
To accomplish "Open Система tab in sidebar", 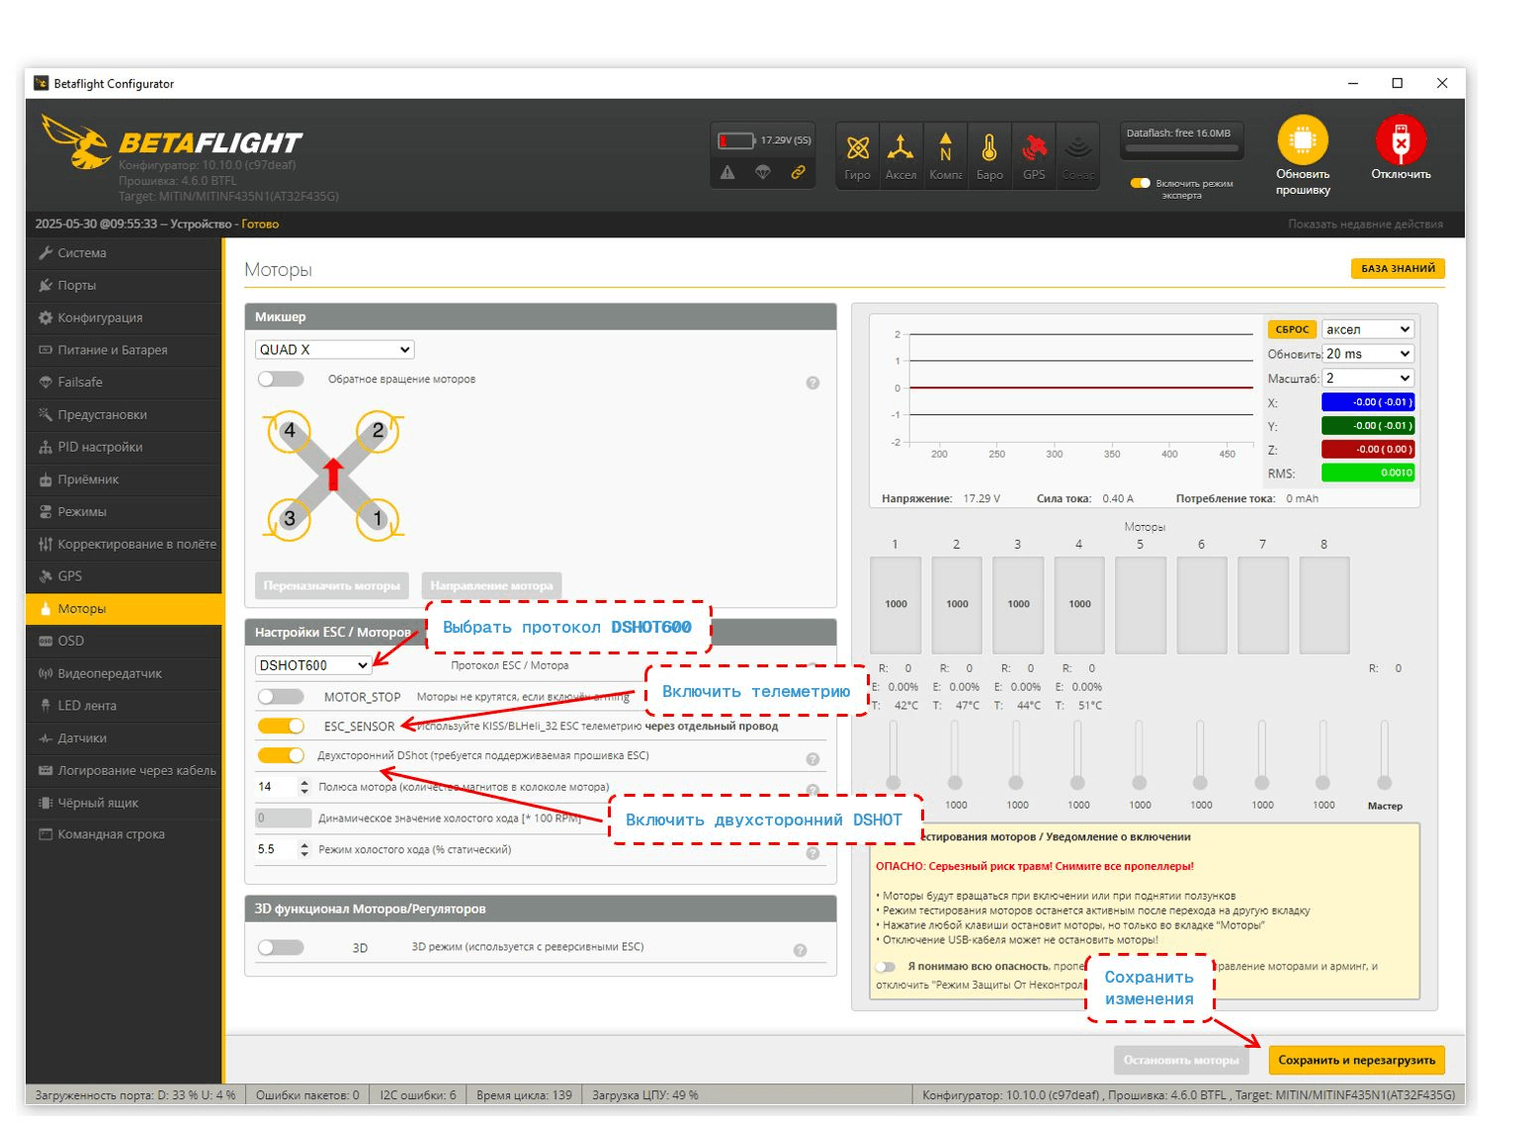I will [124, 253].
